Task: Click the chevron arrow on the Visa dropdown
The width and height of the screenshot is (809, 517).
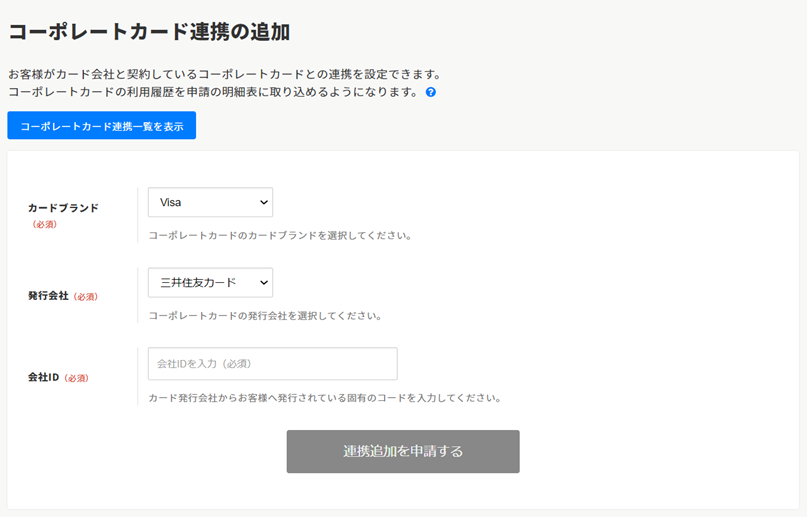Action: click(264, 202)
